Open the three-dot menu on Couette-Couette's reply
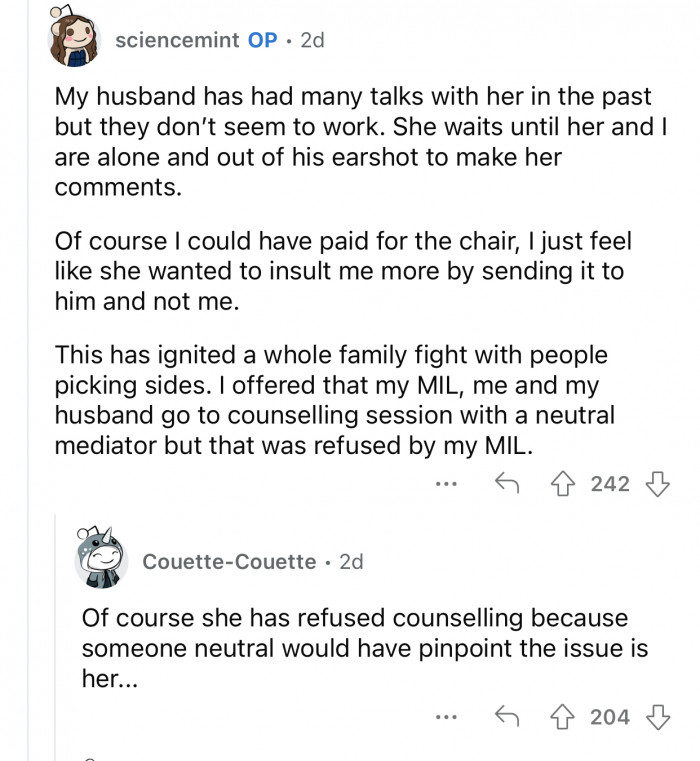Screen dimensions: 700x761 pos(446,717)
